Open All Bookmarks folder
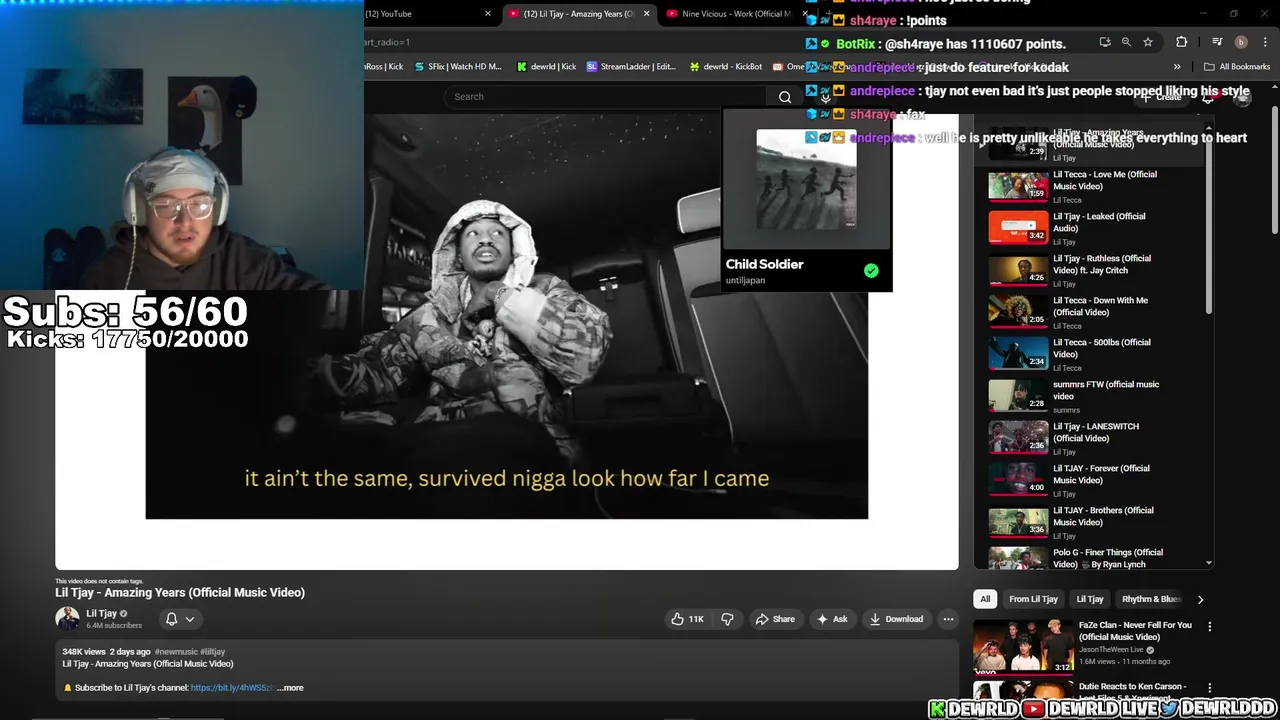The height and width of the screenshot is (720, 1280). pyautogui.click(x=1237, y=67)
